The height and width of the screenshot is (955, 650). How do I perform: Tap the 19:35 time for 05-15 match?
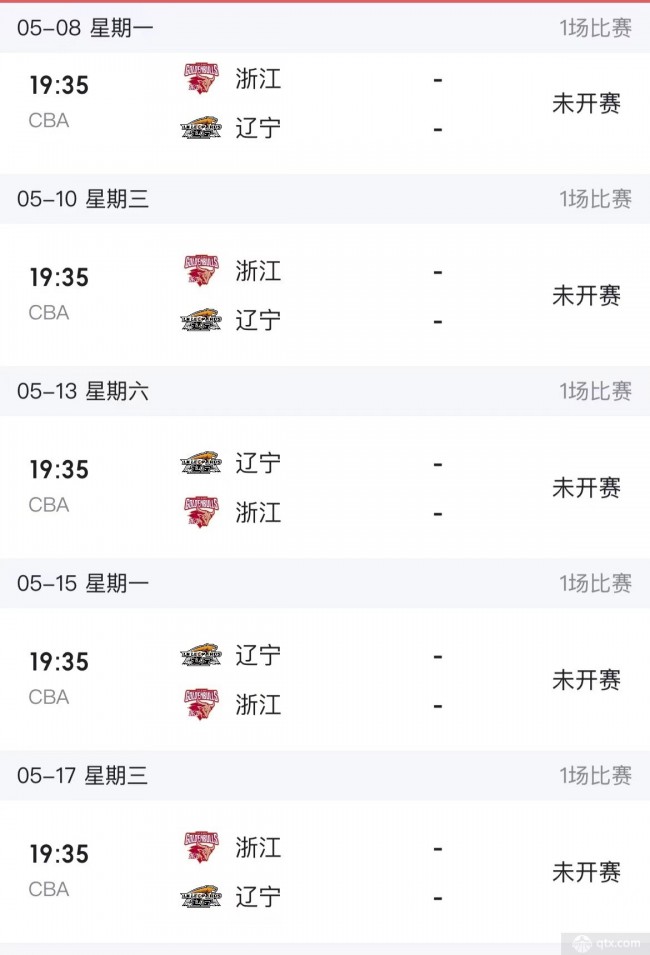point(59,662)
